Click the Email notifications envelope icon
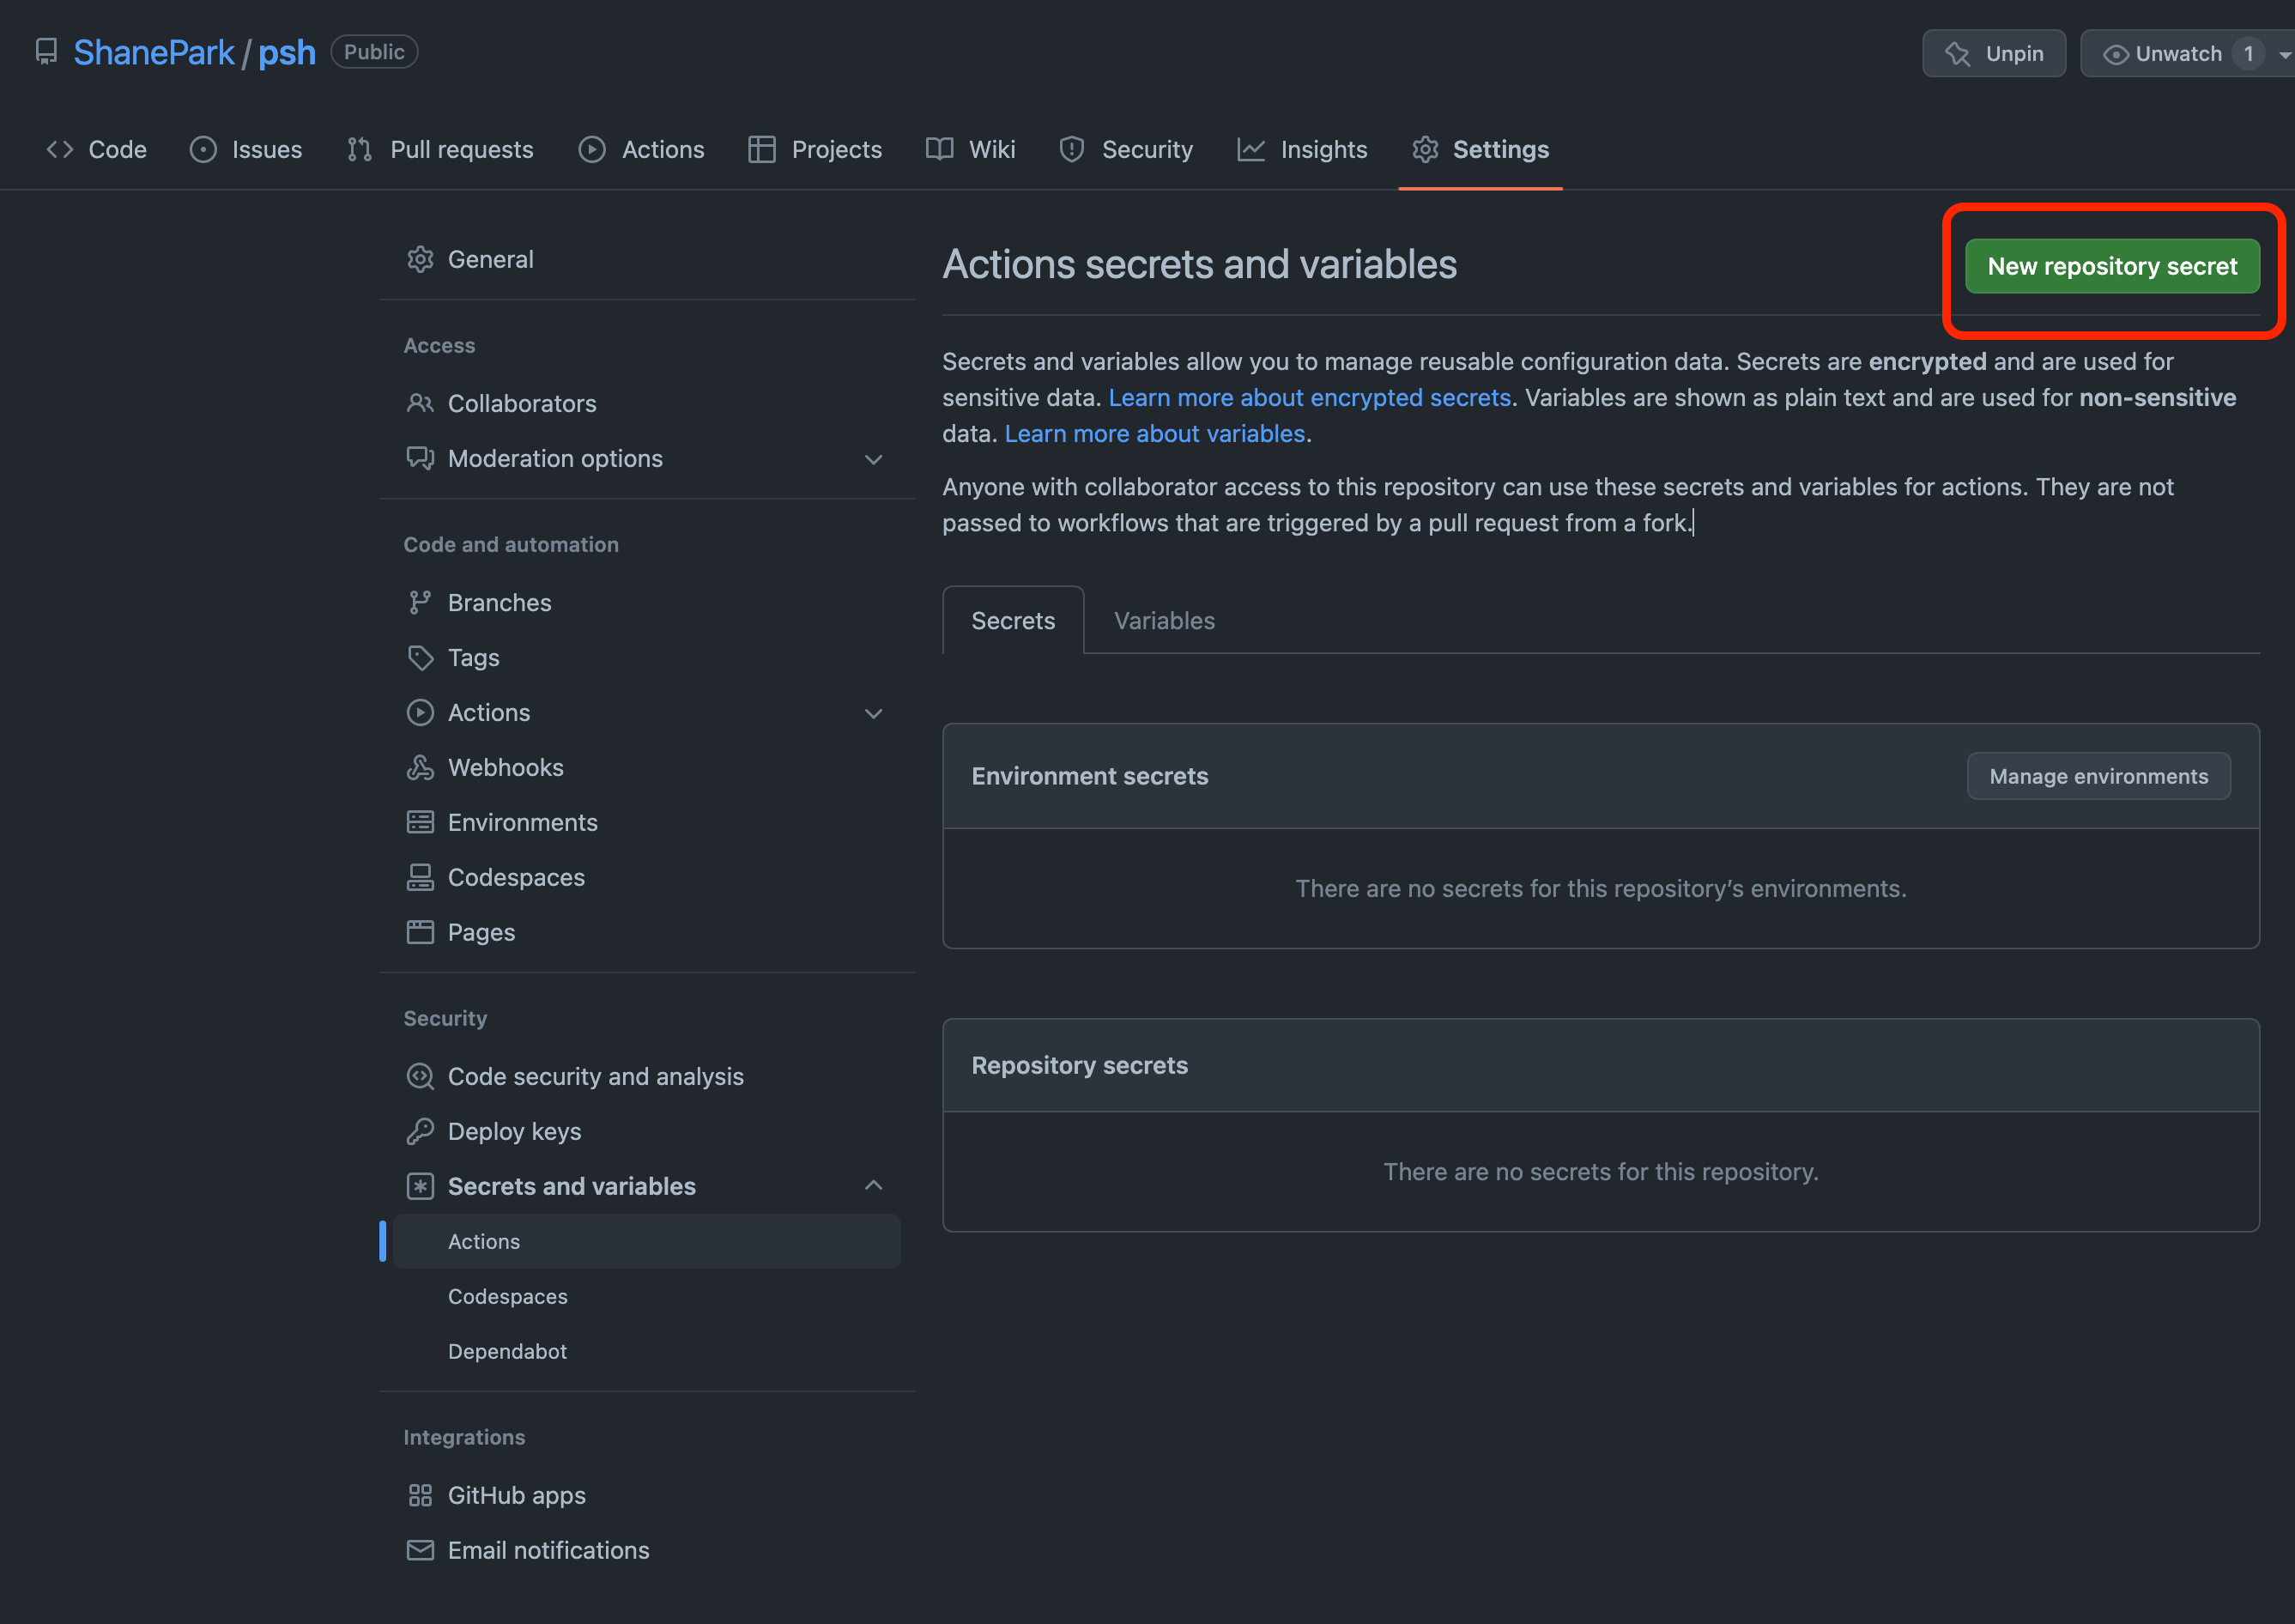Image resolution: width=2295 pixels, height=1624 pixels. coord(420,1550)
